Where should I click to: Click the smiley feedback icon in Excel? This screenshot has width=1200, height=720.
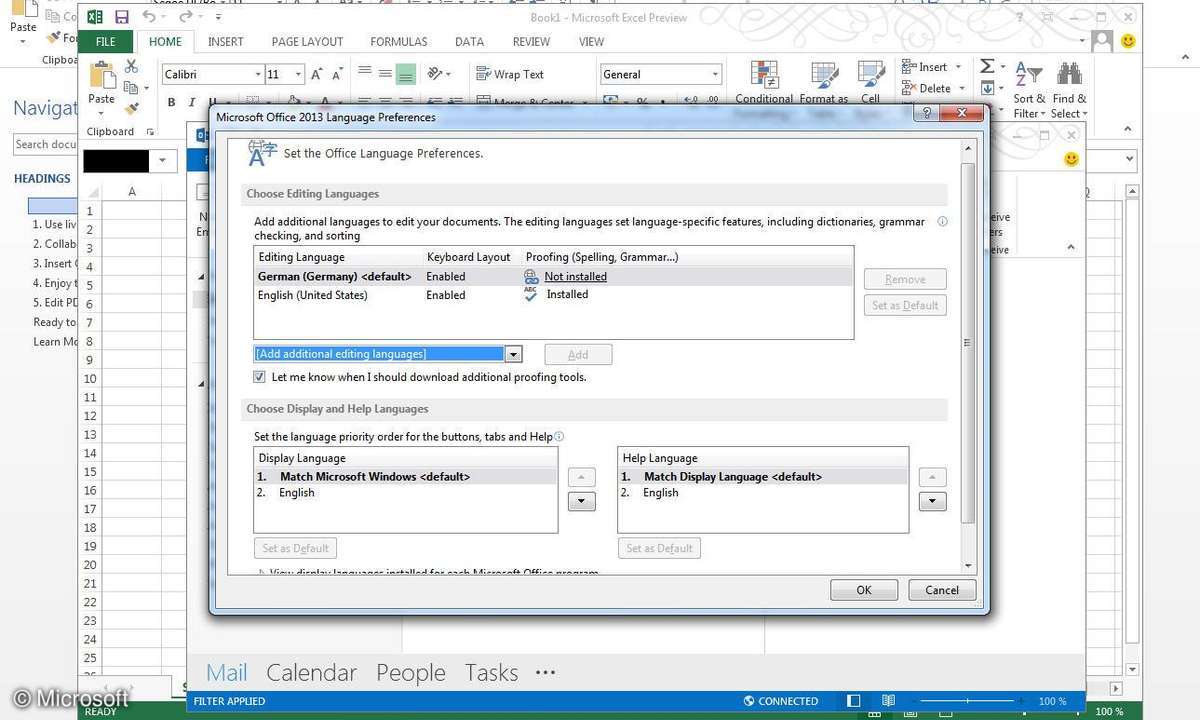click(1128, 41)
